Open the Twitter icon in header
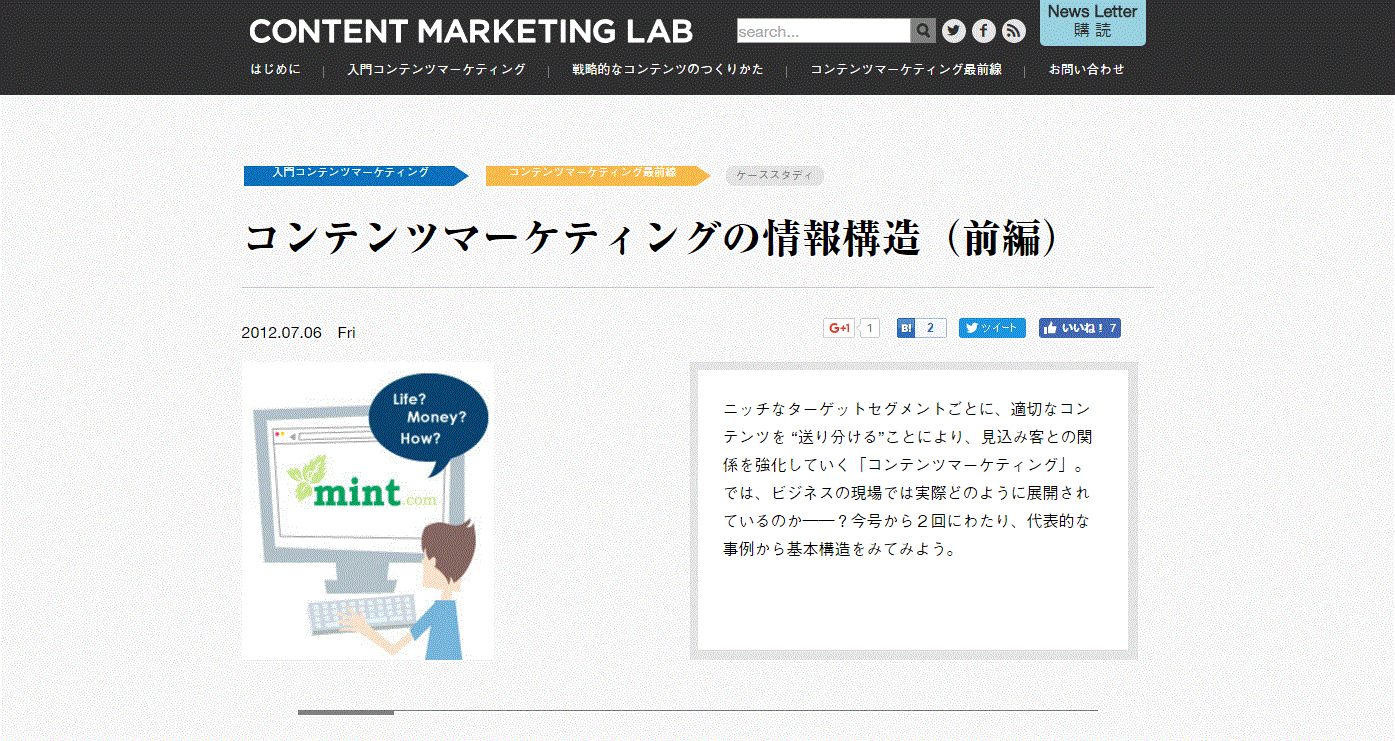 (x=954, y=31)
